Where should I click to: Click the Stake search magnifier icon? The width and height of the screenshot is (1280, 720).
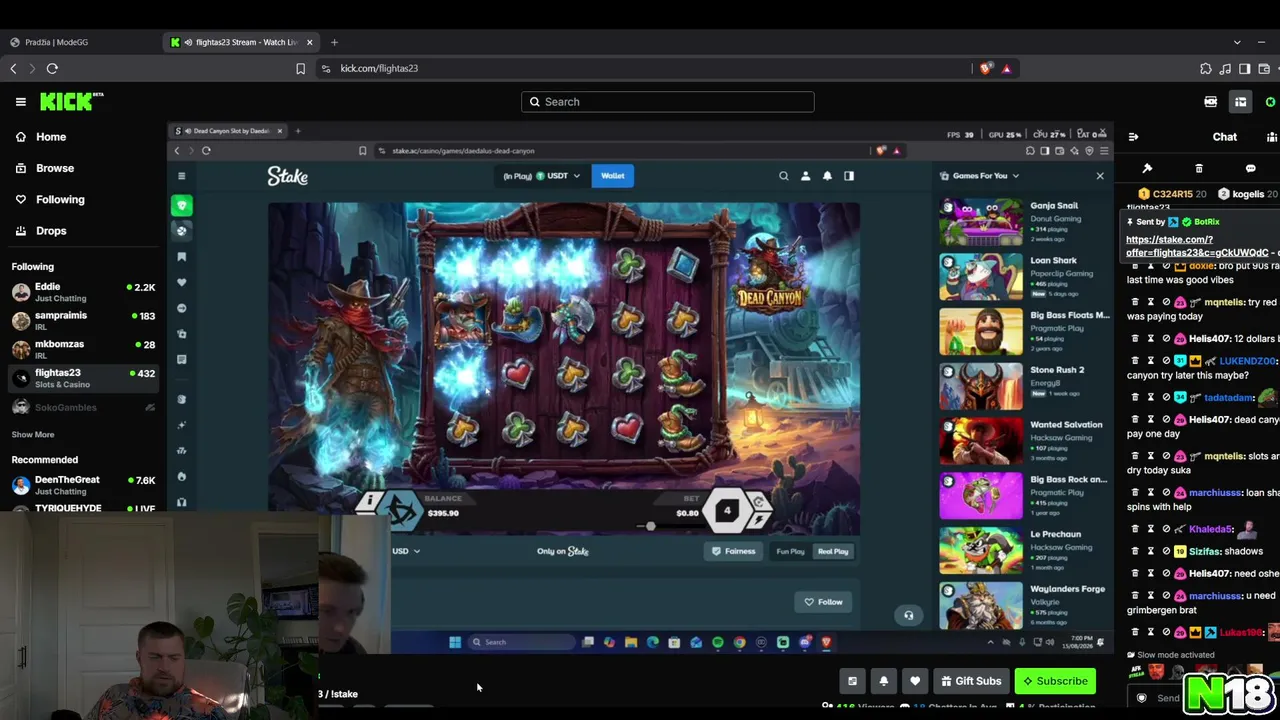784,176
